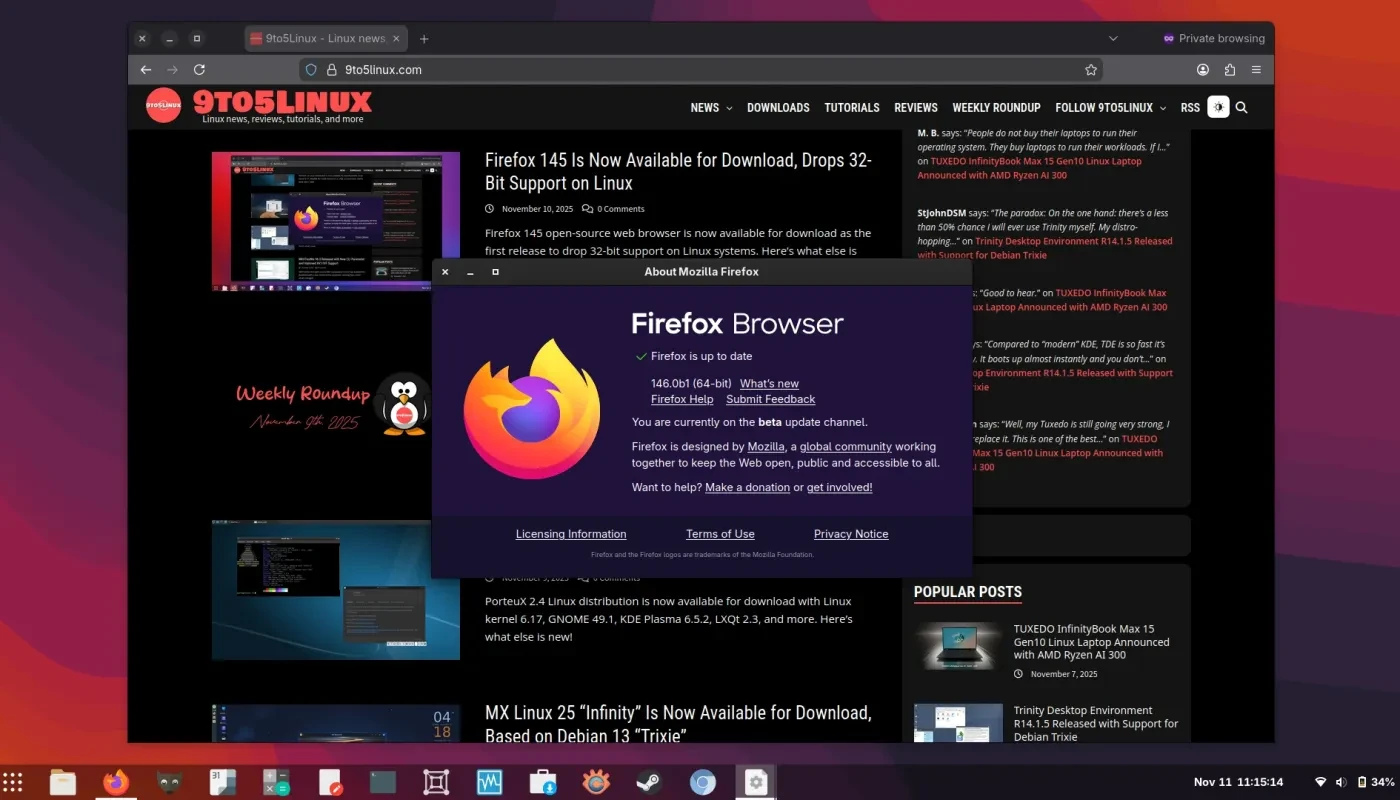Click the Make a donation link
This screenshot has width=1400, height=800.
pos(747,487)
